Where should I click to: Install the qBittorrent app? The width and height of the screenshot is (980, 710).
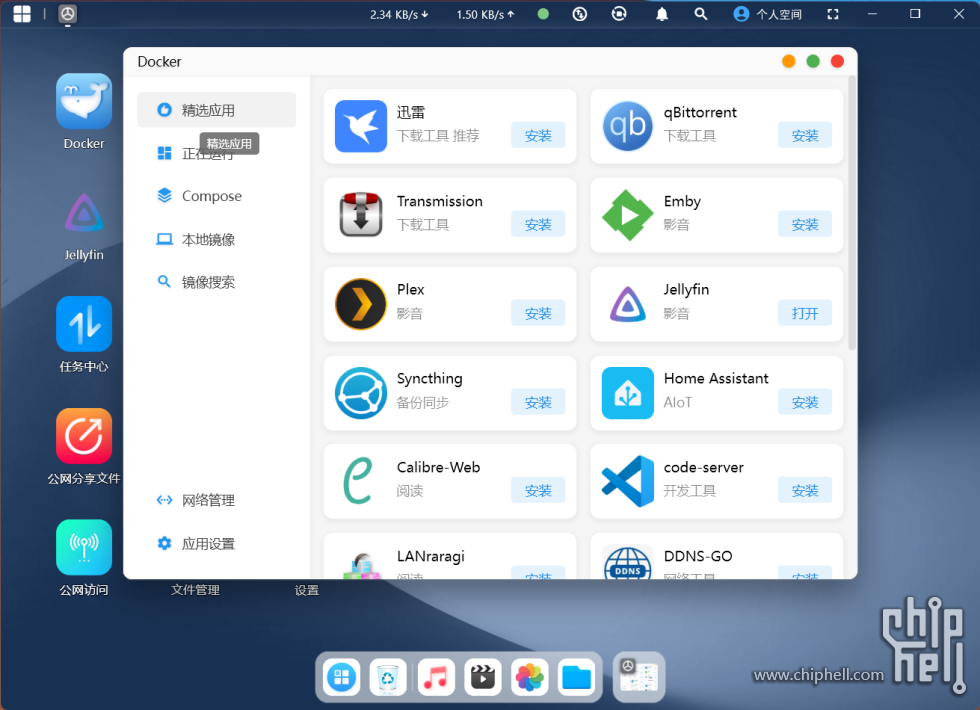[x=805, y=136]
